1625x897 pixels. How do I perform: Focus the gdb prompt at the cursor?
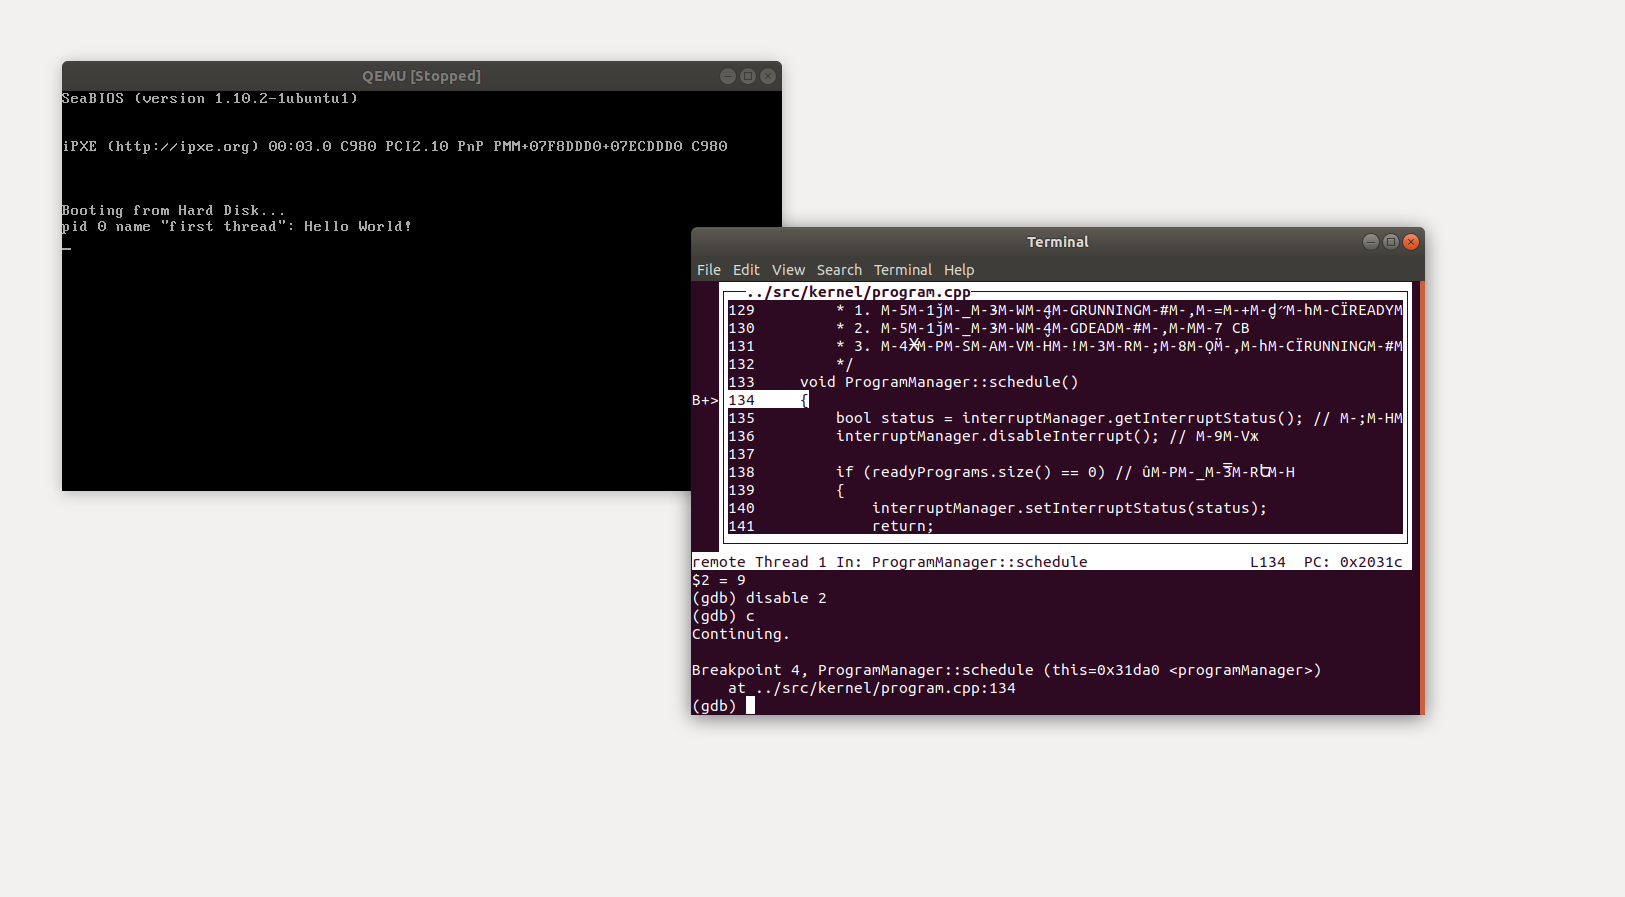click(x=750, y=706)
